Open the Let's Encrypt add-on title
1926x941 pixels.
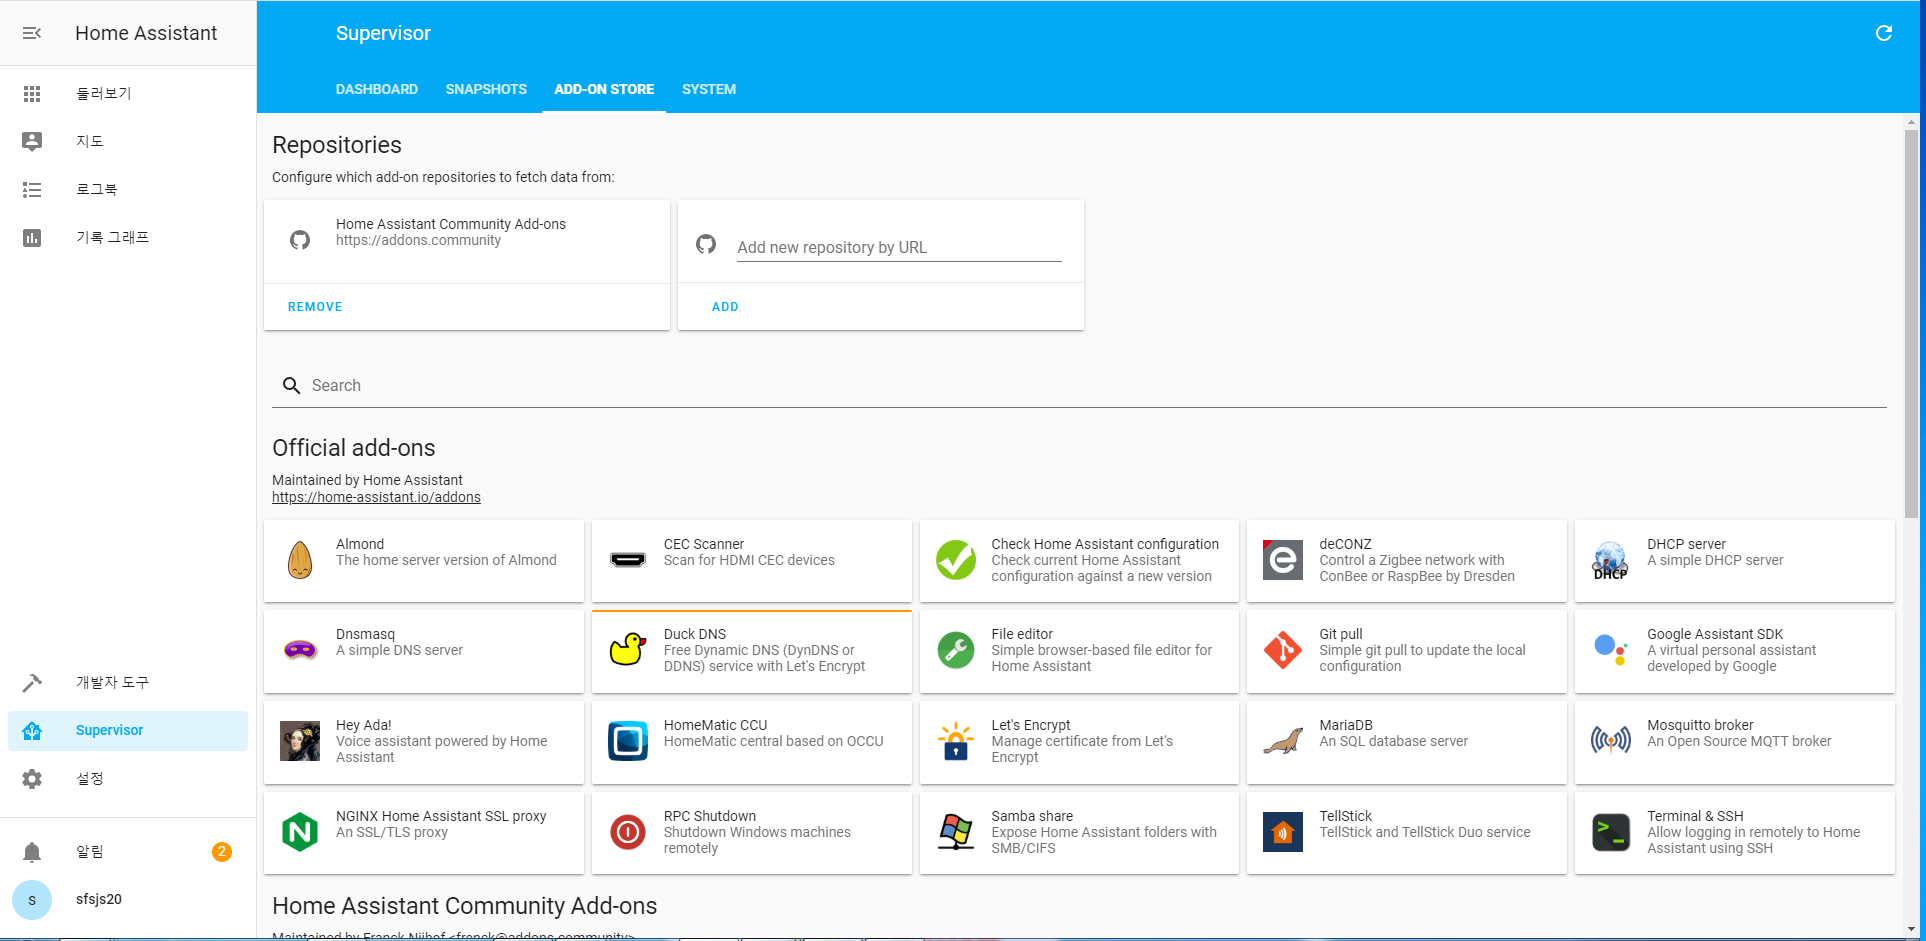click(1031, 725)
